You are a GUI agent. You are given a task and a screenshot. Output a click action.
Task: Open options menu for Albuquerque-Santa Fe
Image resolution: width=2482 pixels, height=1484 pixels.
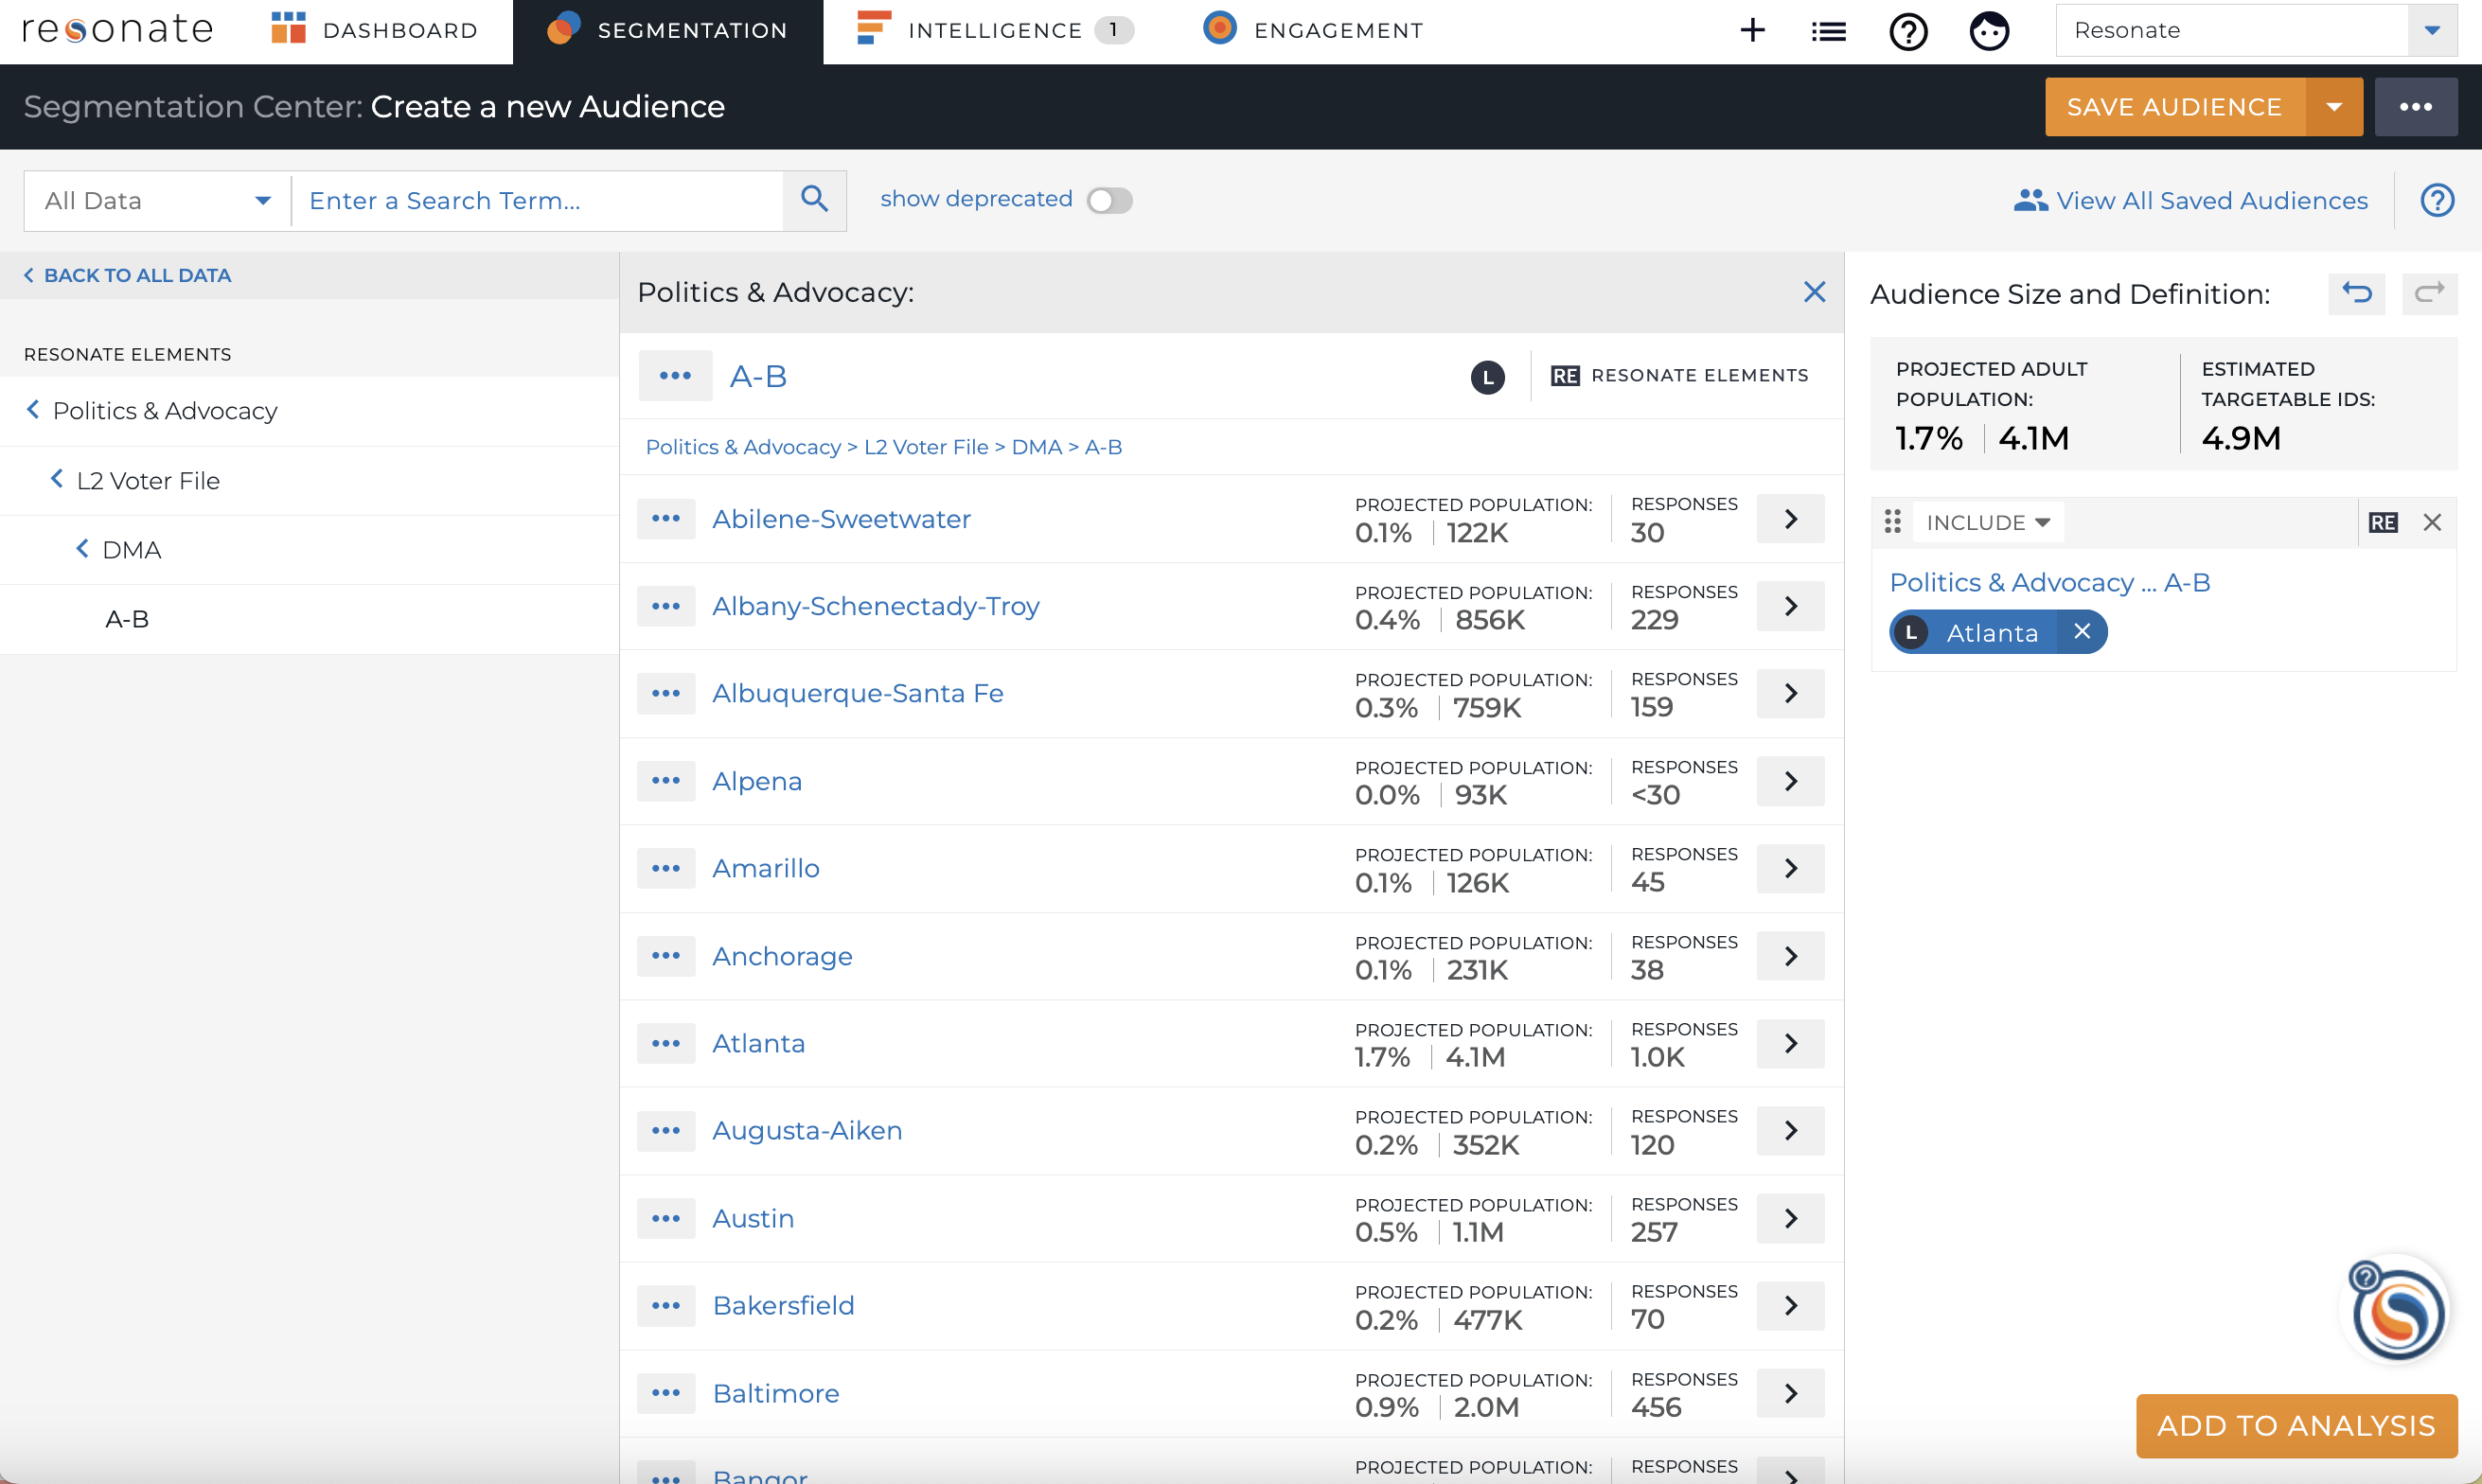click(666, 693)
